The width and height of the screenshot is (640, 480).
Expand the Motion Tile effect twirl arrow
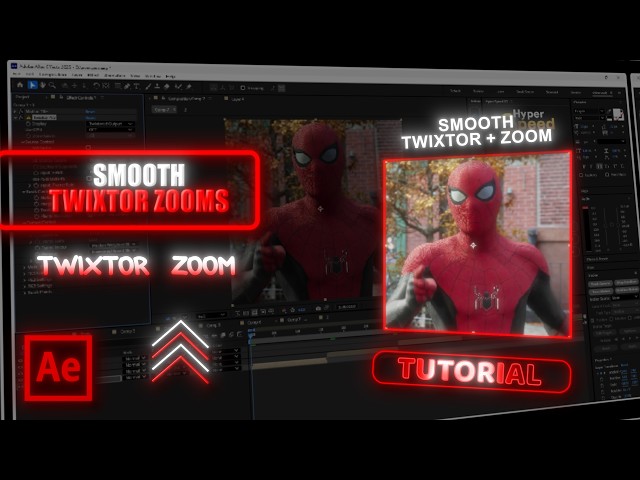16,111
